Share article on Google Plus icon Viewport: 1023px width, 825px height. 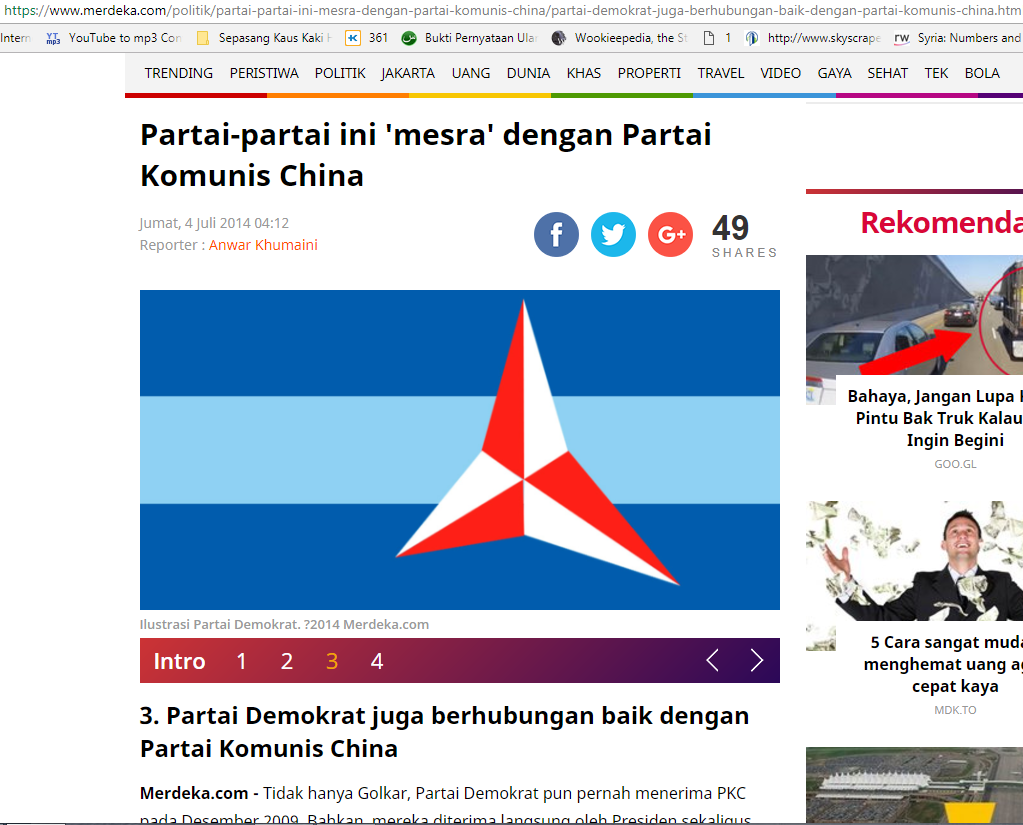tap(670, 234)
